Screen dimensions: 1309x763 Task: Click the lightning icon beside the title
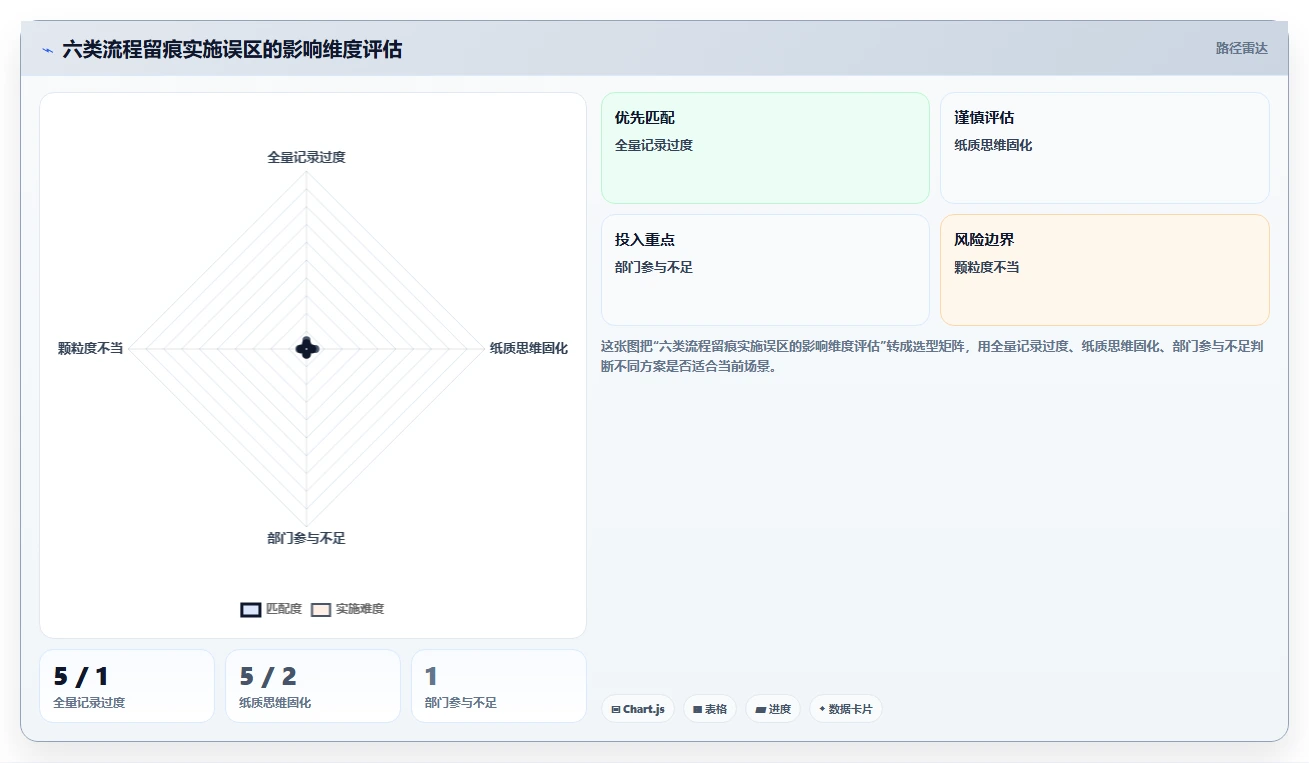47,50
